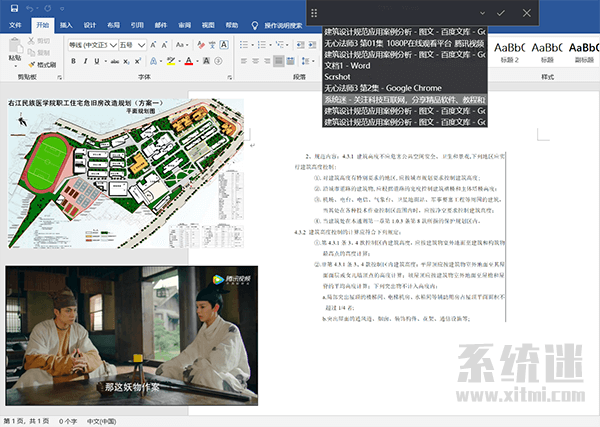600x427 pixels.
Task: Apply character shading
Action: point(206,61)
